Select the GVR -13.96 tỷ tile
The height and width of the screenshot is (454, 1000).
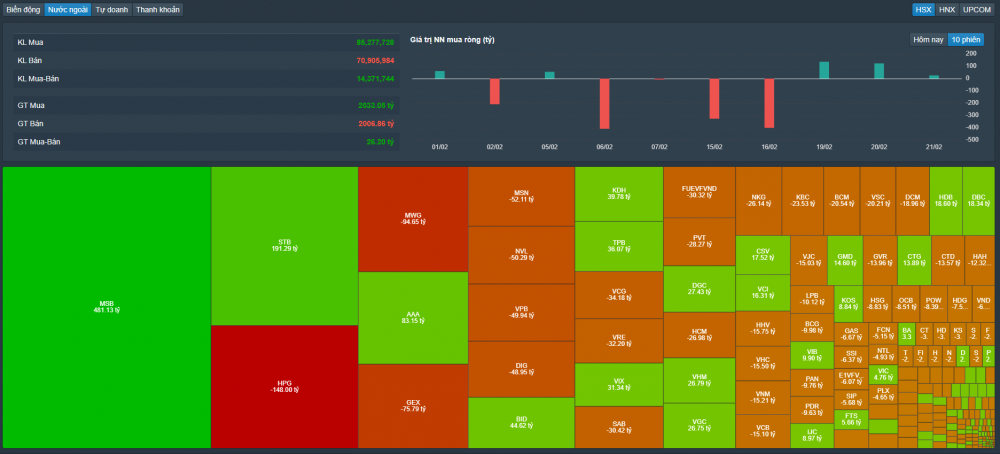pyautogui.click(x=880, y=260)
